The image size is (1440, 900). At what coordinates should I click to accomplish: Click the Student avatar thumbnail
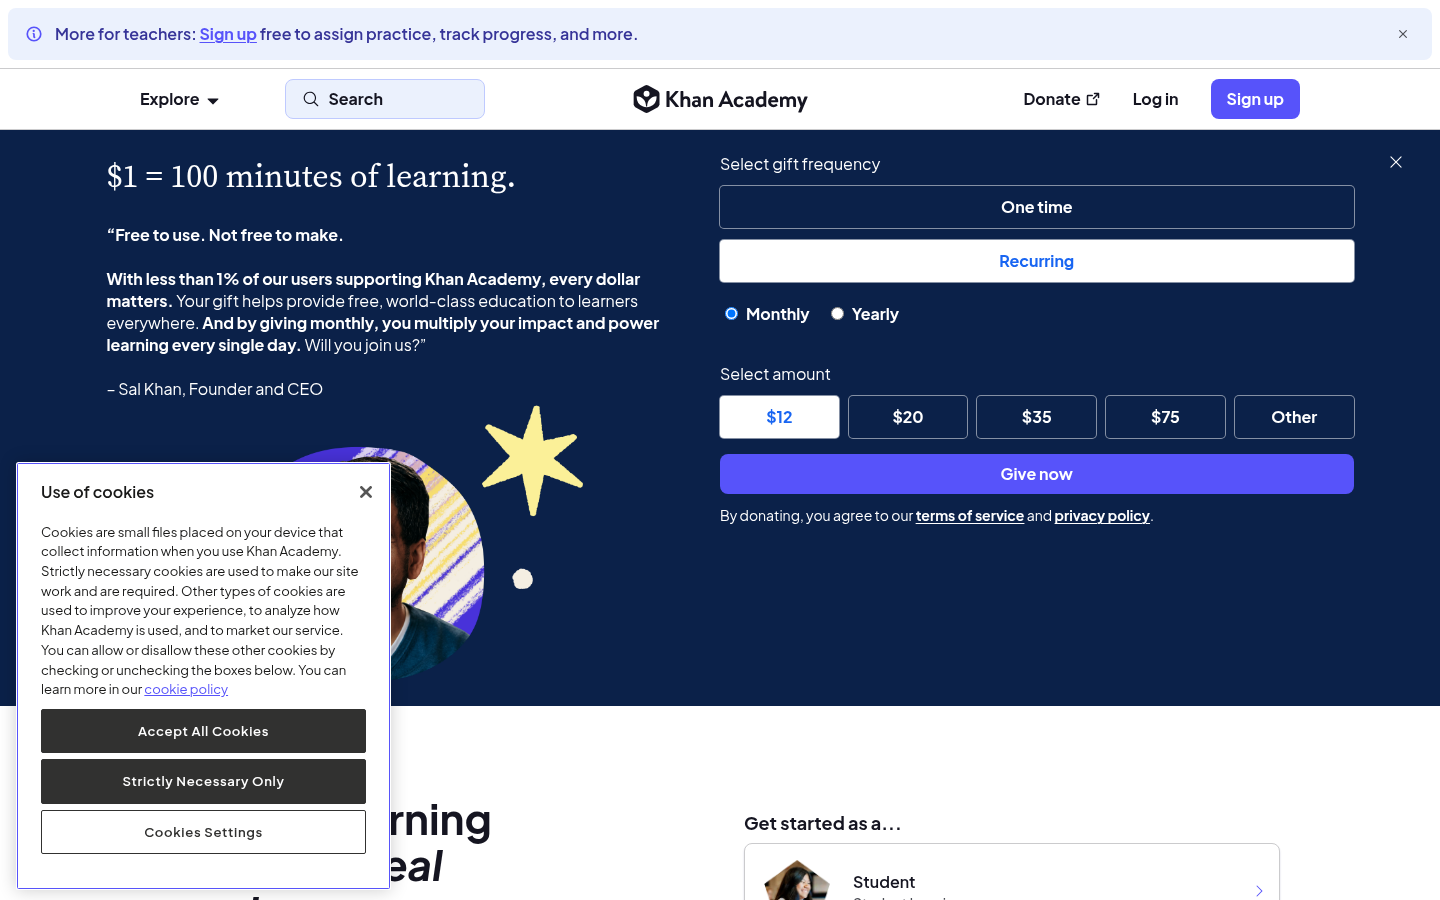pyautogui.click(x=797, y=880)
